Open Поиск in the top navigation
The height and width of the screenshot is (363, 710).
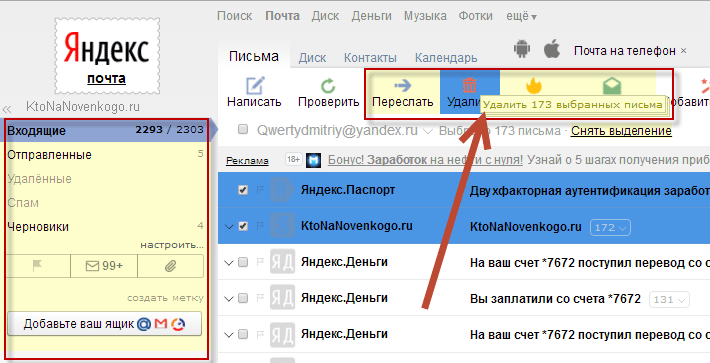[235, 16]
